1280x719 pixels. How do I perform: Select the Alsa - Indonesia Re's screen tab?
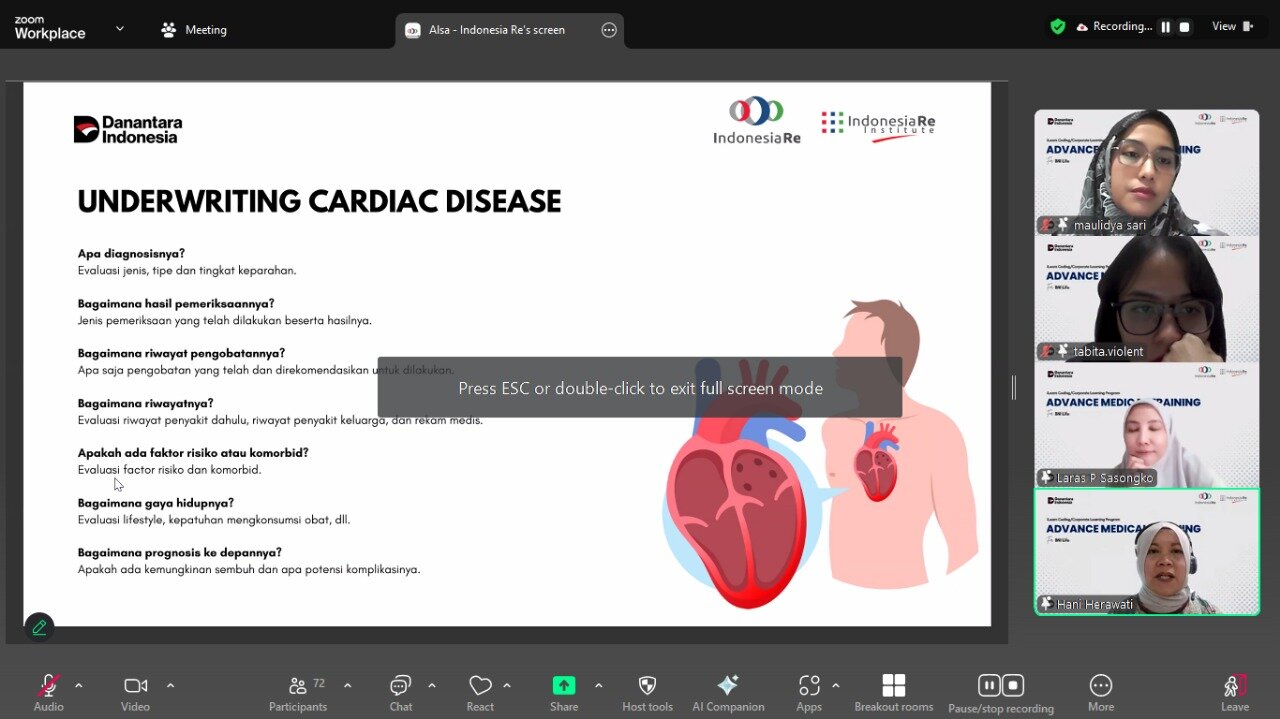tap(496, 30)
